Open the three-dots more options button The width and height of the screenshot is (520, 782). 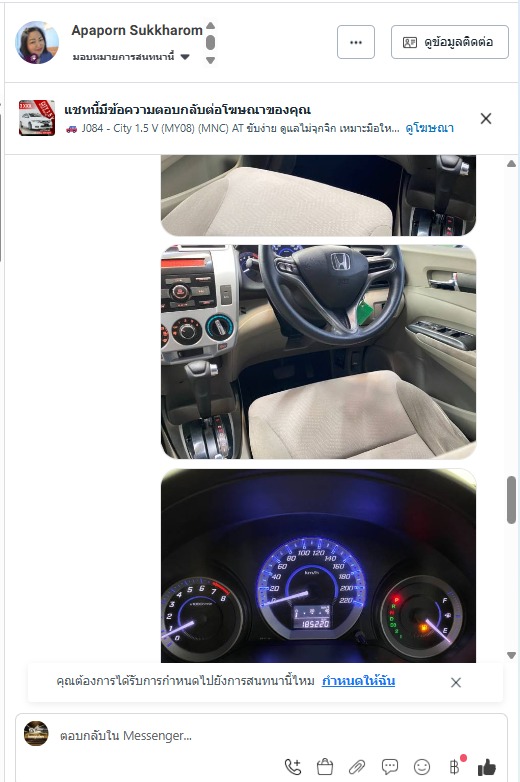point(355,42)
